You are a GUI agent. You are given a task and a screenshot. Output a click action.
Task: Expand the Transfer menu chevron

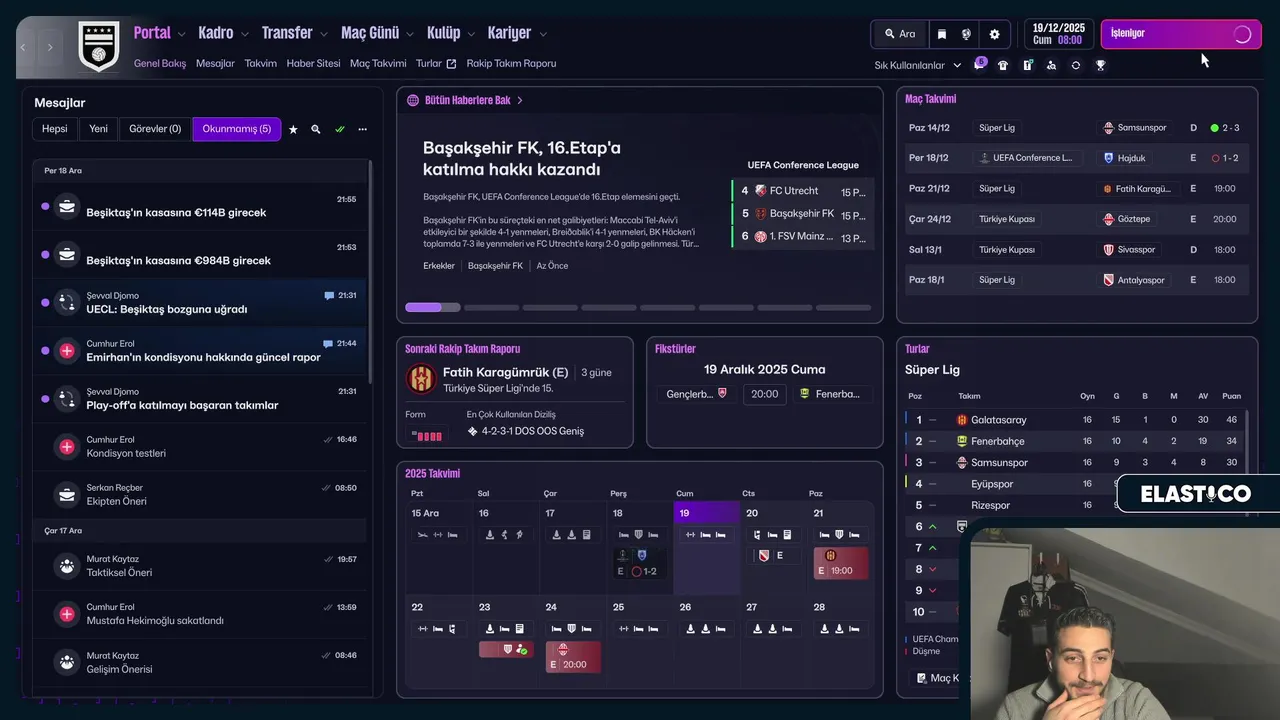324,34
